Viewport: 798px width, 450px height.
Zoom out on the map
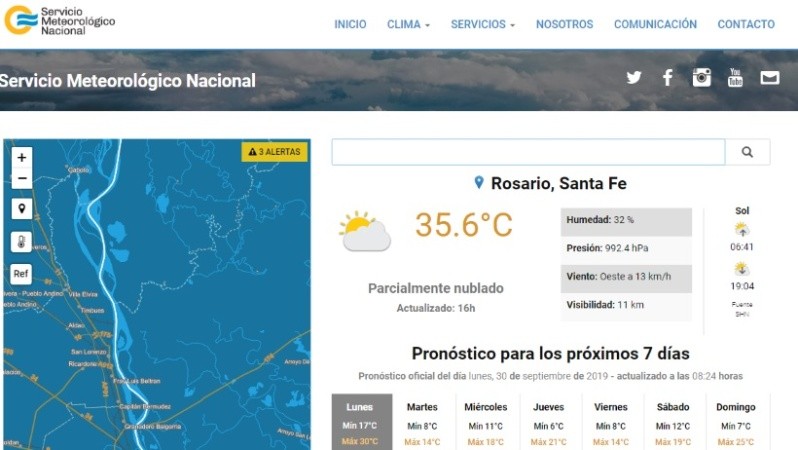[x=22, y=178]
